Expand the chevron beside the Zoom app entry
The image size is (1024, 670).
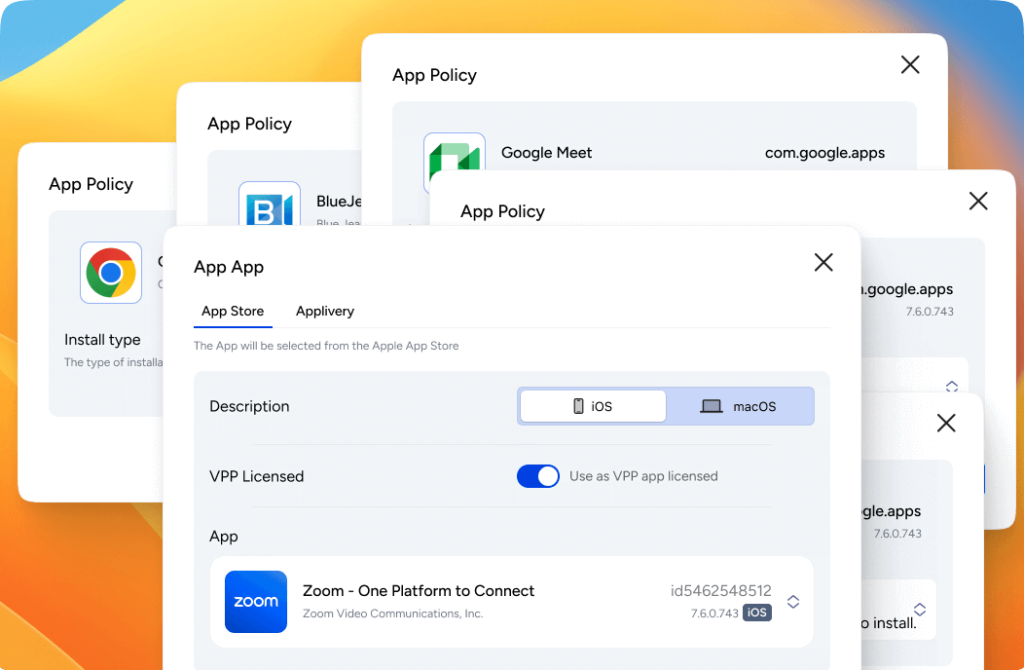pos(793,602)
